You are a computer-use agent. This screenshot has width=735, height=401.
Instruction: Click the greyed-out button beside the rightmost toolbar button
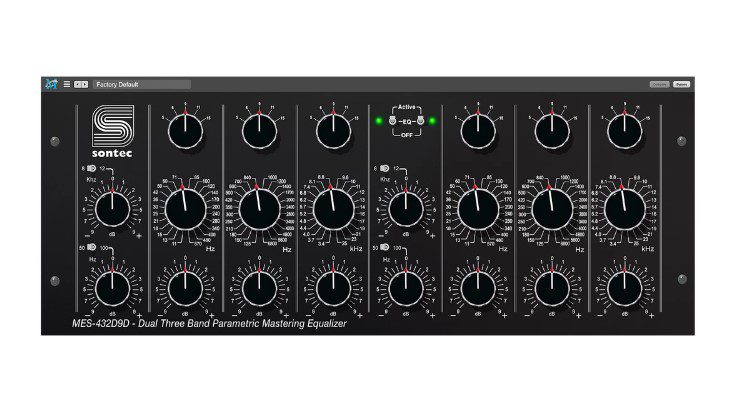click(659, 85)
